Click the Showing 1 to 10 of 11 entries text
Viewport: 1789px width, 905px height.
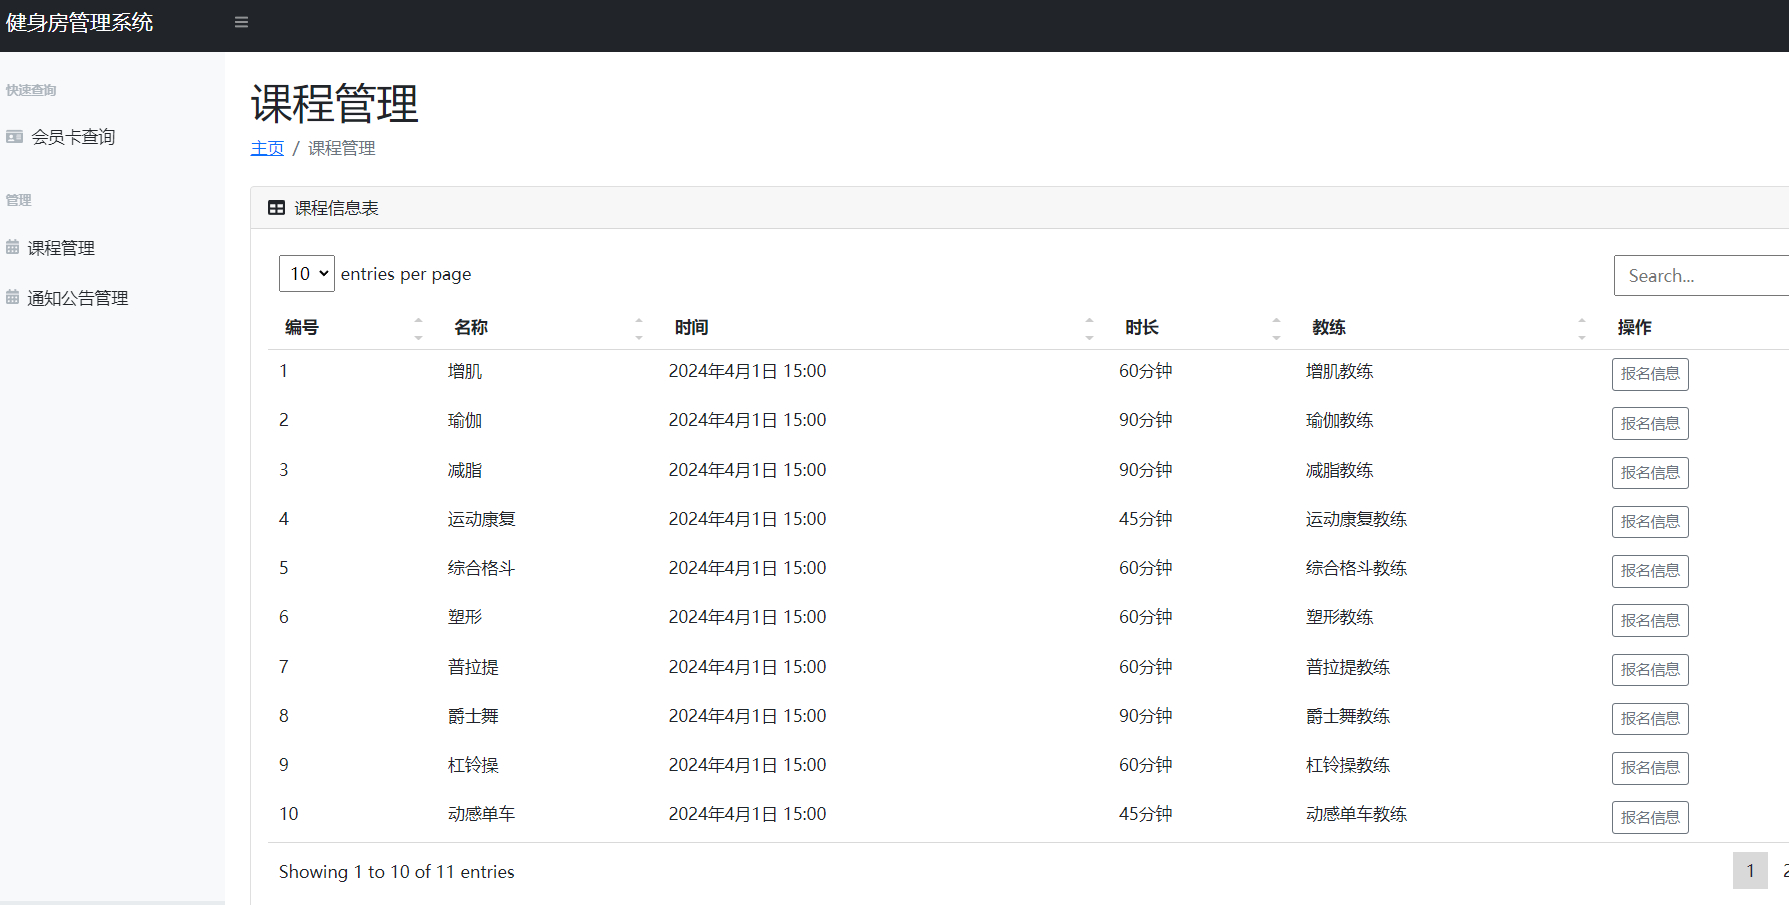coord(397,872)
